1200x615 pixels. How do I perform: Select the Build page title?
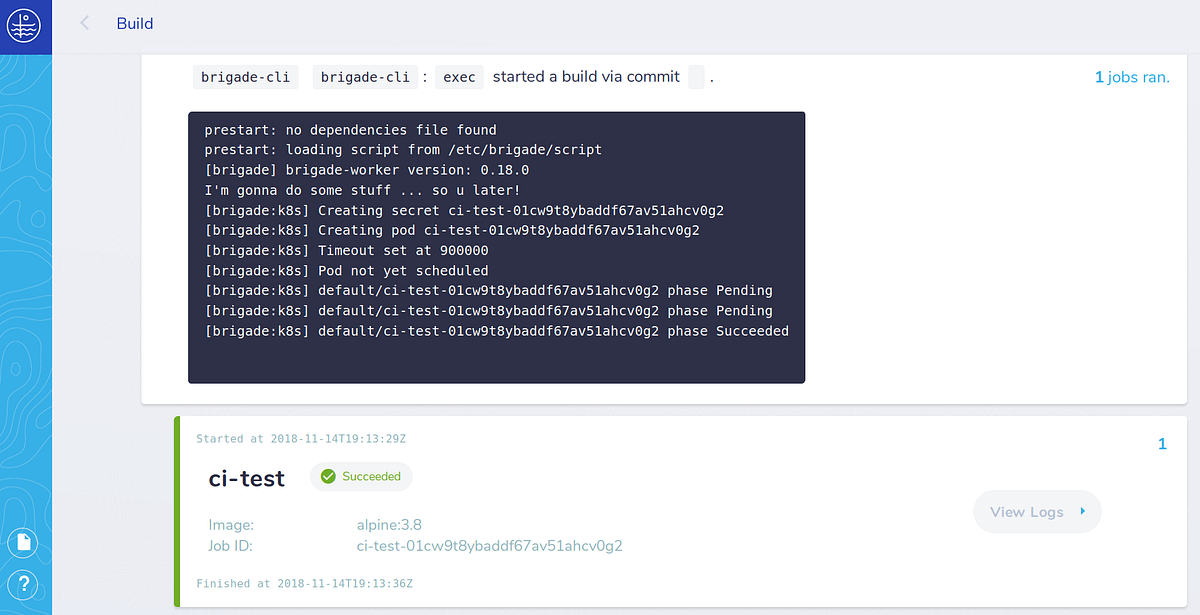coord(135,23)
